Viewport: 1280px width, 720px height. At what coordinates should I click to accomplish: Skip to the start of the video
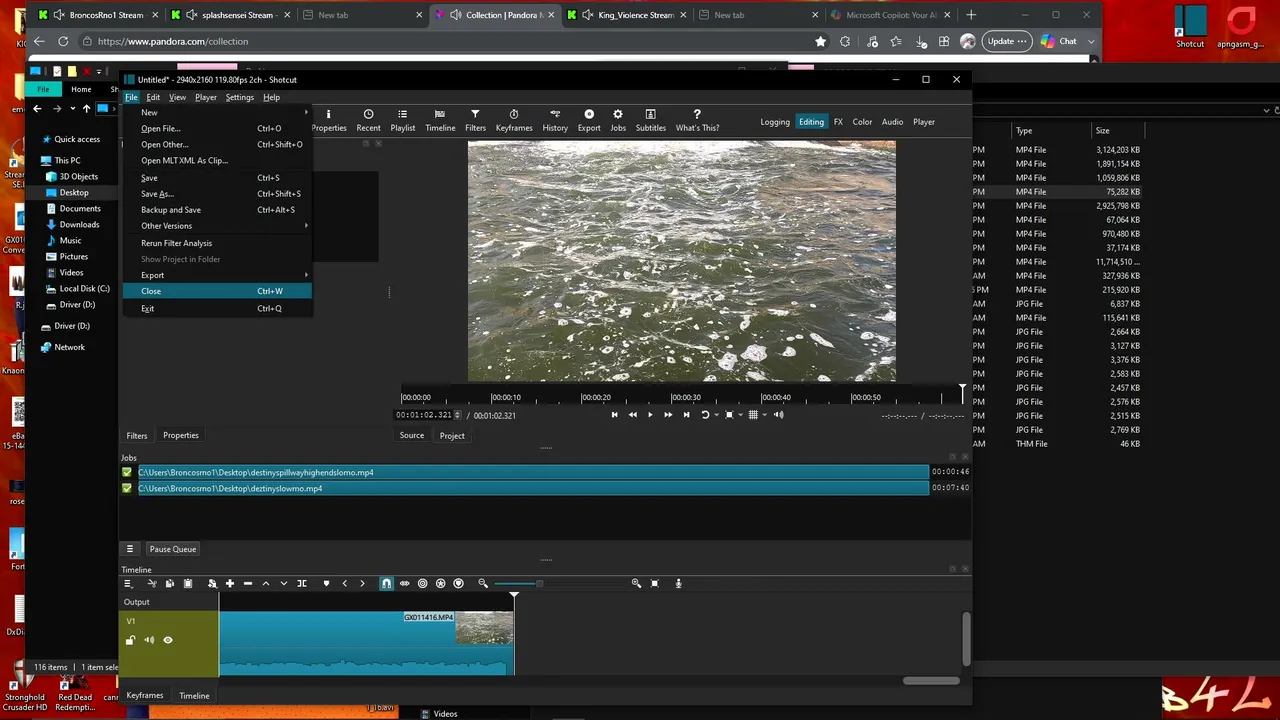coord(614,415)
